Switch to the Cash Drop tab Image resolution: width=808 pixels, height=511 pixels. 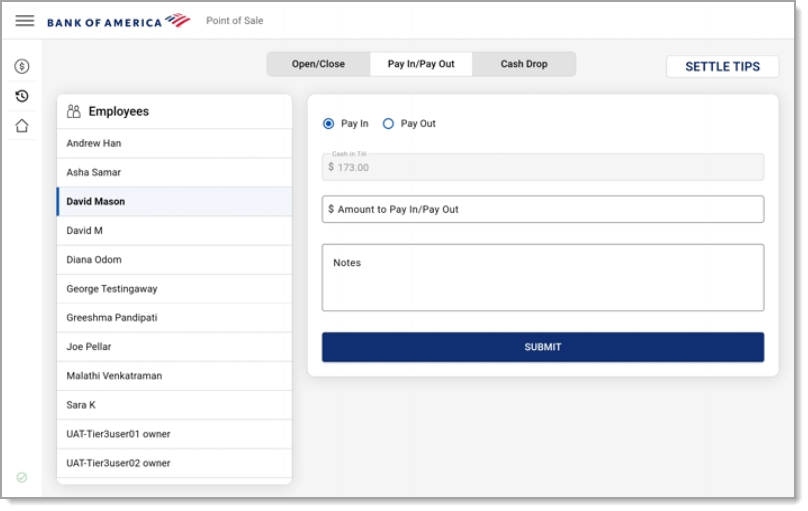pyautogui.click(x=524, y=64)
